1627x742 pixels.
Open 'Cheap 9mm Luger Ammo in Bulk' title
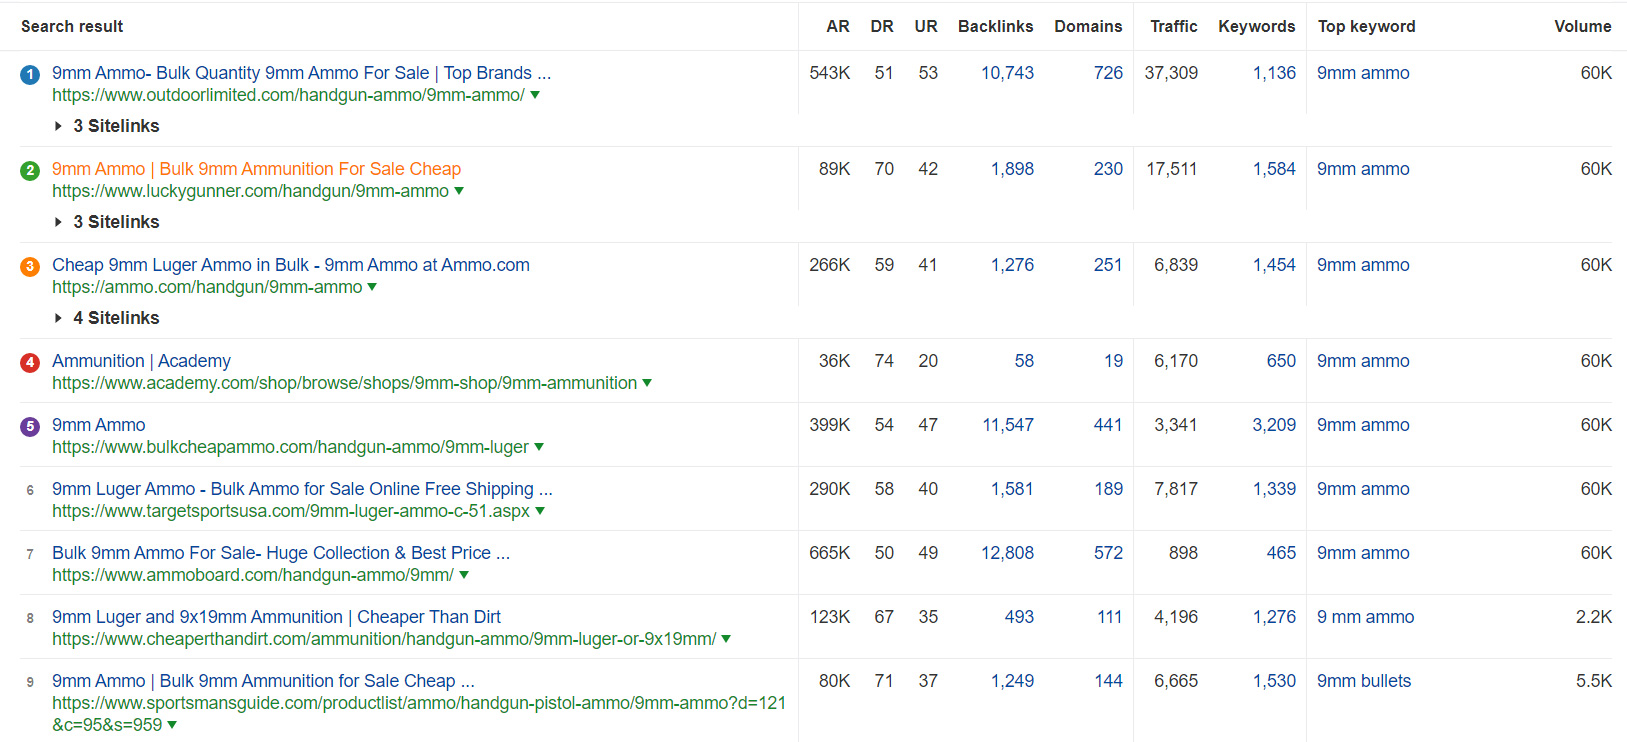point(291,265)
